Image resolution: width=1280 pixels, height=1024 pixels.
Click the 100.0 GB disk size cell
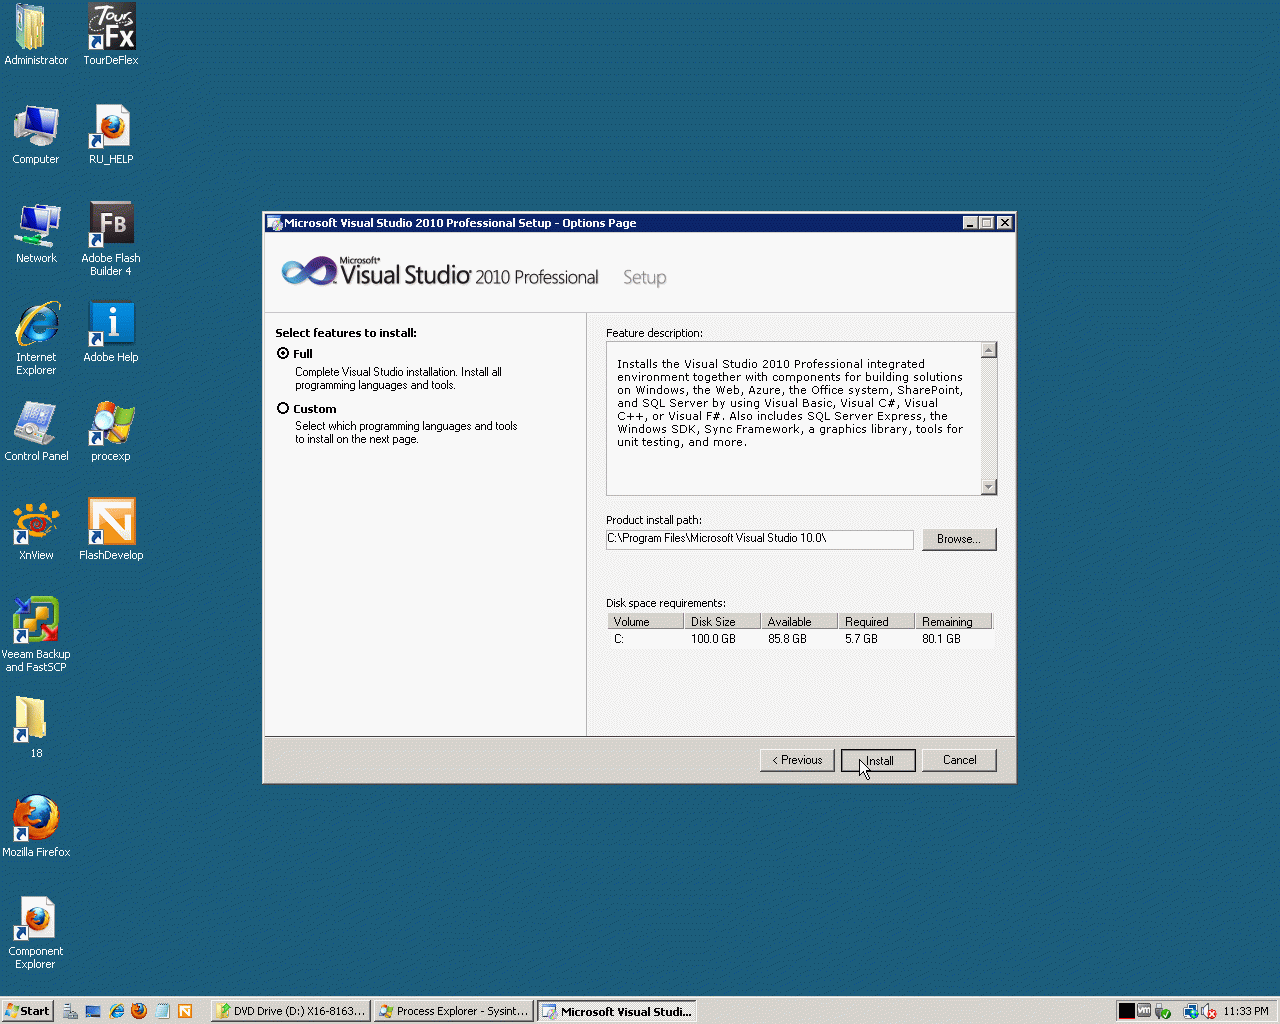tap(713, 639)
